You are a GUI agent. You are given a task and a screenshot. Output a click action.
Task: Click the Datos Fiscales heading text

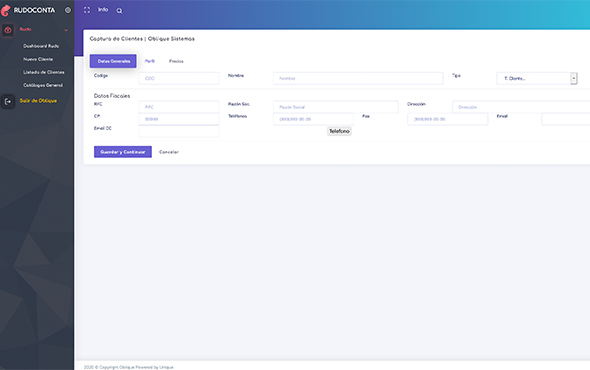[112, 96]
